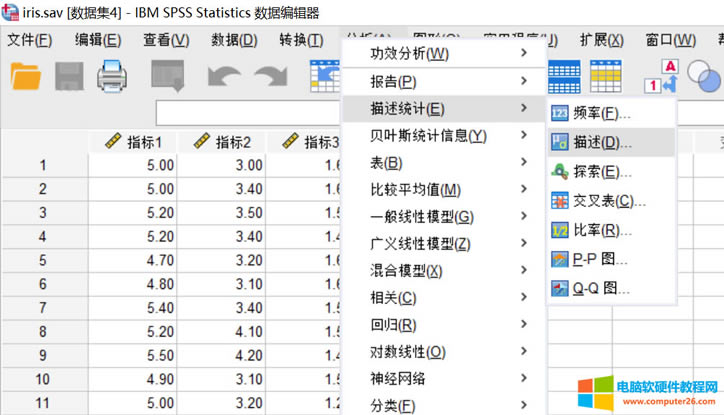Click the Open data document folder icon
The image size is (724, 415).
click(x=25, y=78)
